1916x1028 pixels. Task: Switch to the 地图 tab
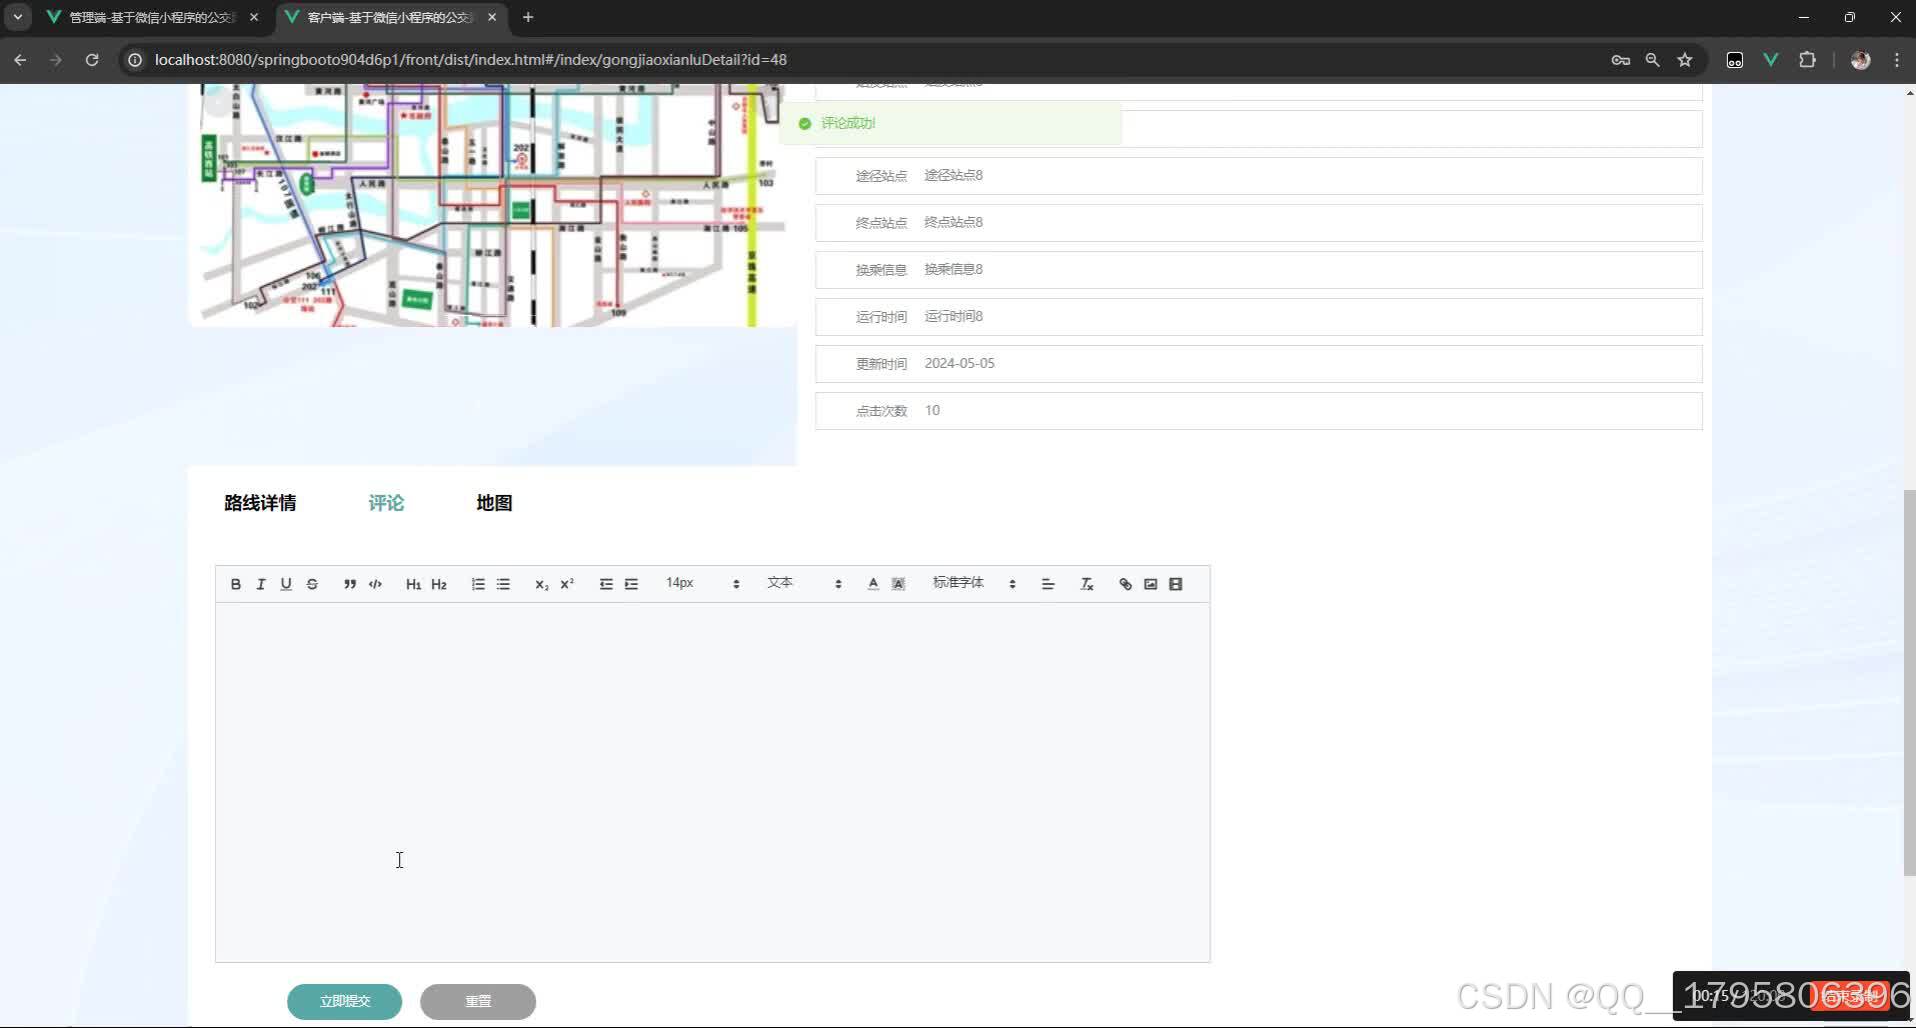pyautogui.click(x=494, y=503)
